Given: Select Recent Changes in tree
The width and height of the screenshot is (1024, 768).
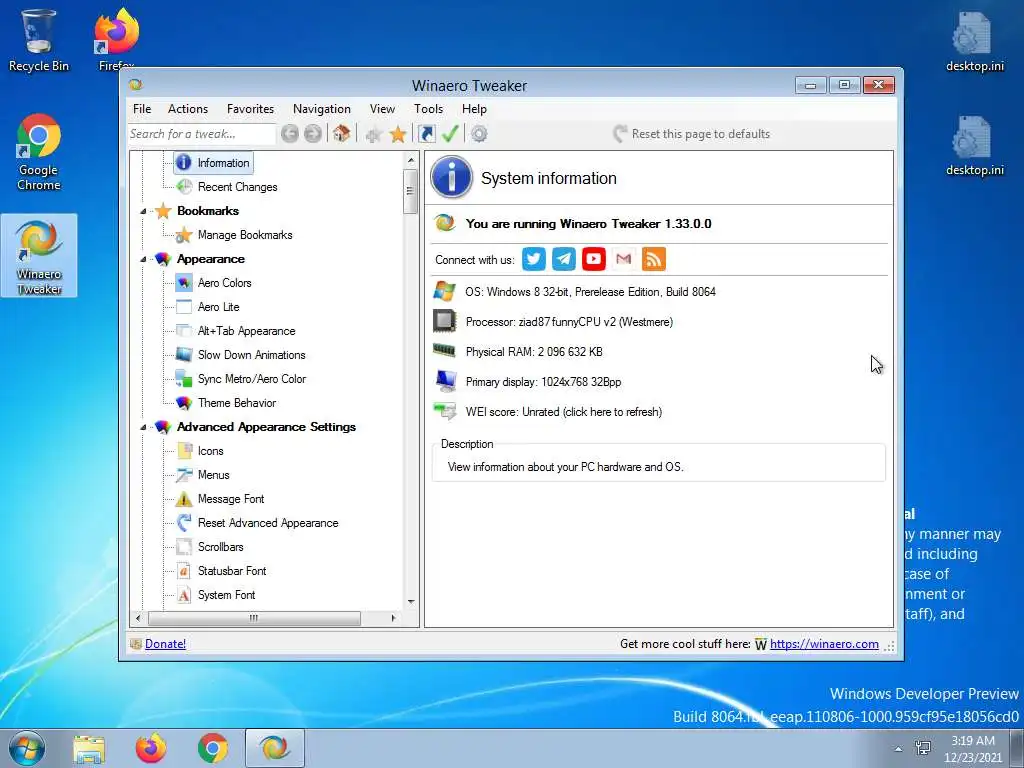Looking at the screenshot, I should point(237,187).
